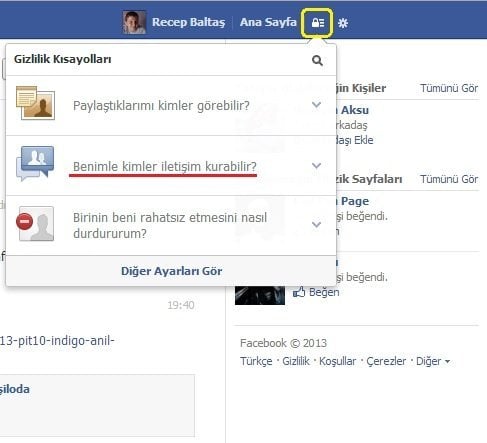Click the block user icon
Screen dimensions: 487x443
click(35, 223)
